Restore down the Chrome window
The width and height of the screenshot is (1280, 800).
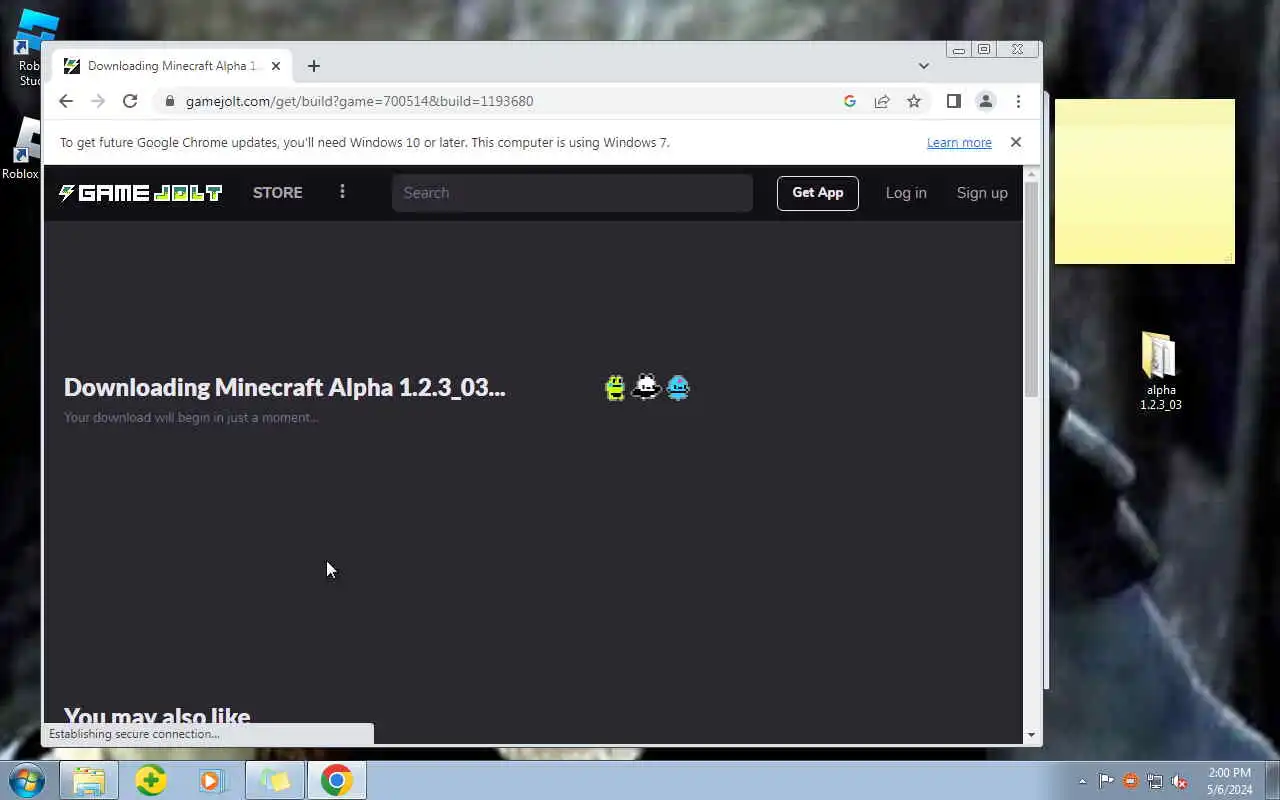(984, 49)
